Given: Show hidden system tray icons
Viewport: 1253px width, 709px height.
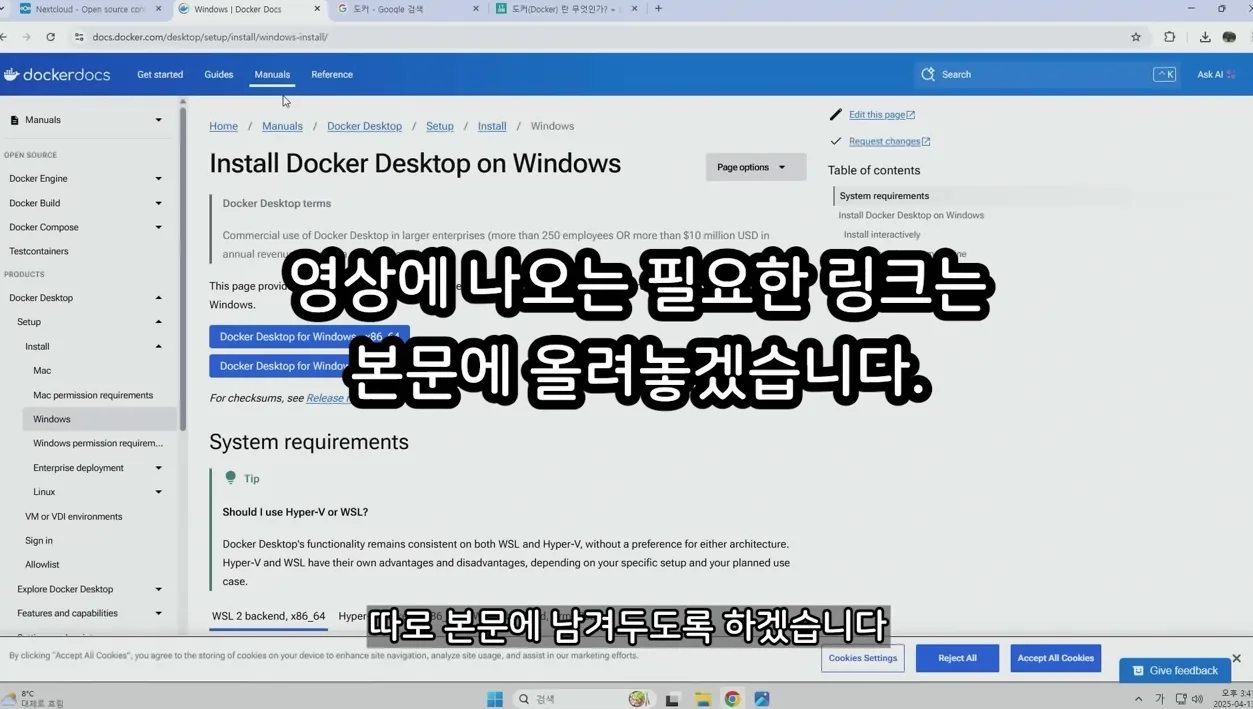Looking at the screenshot, I should 1138,699.
